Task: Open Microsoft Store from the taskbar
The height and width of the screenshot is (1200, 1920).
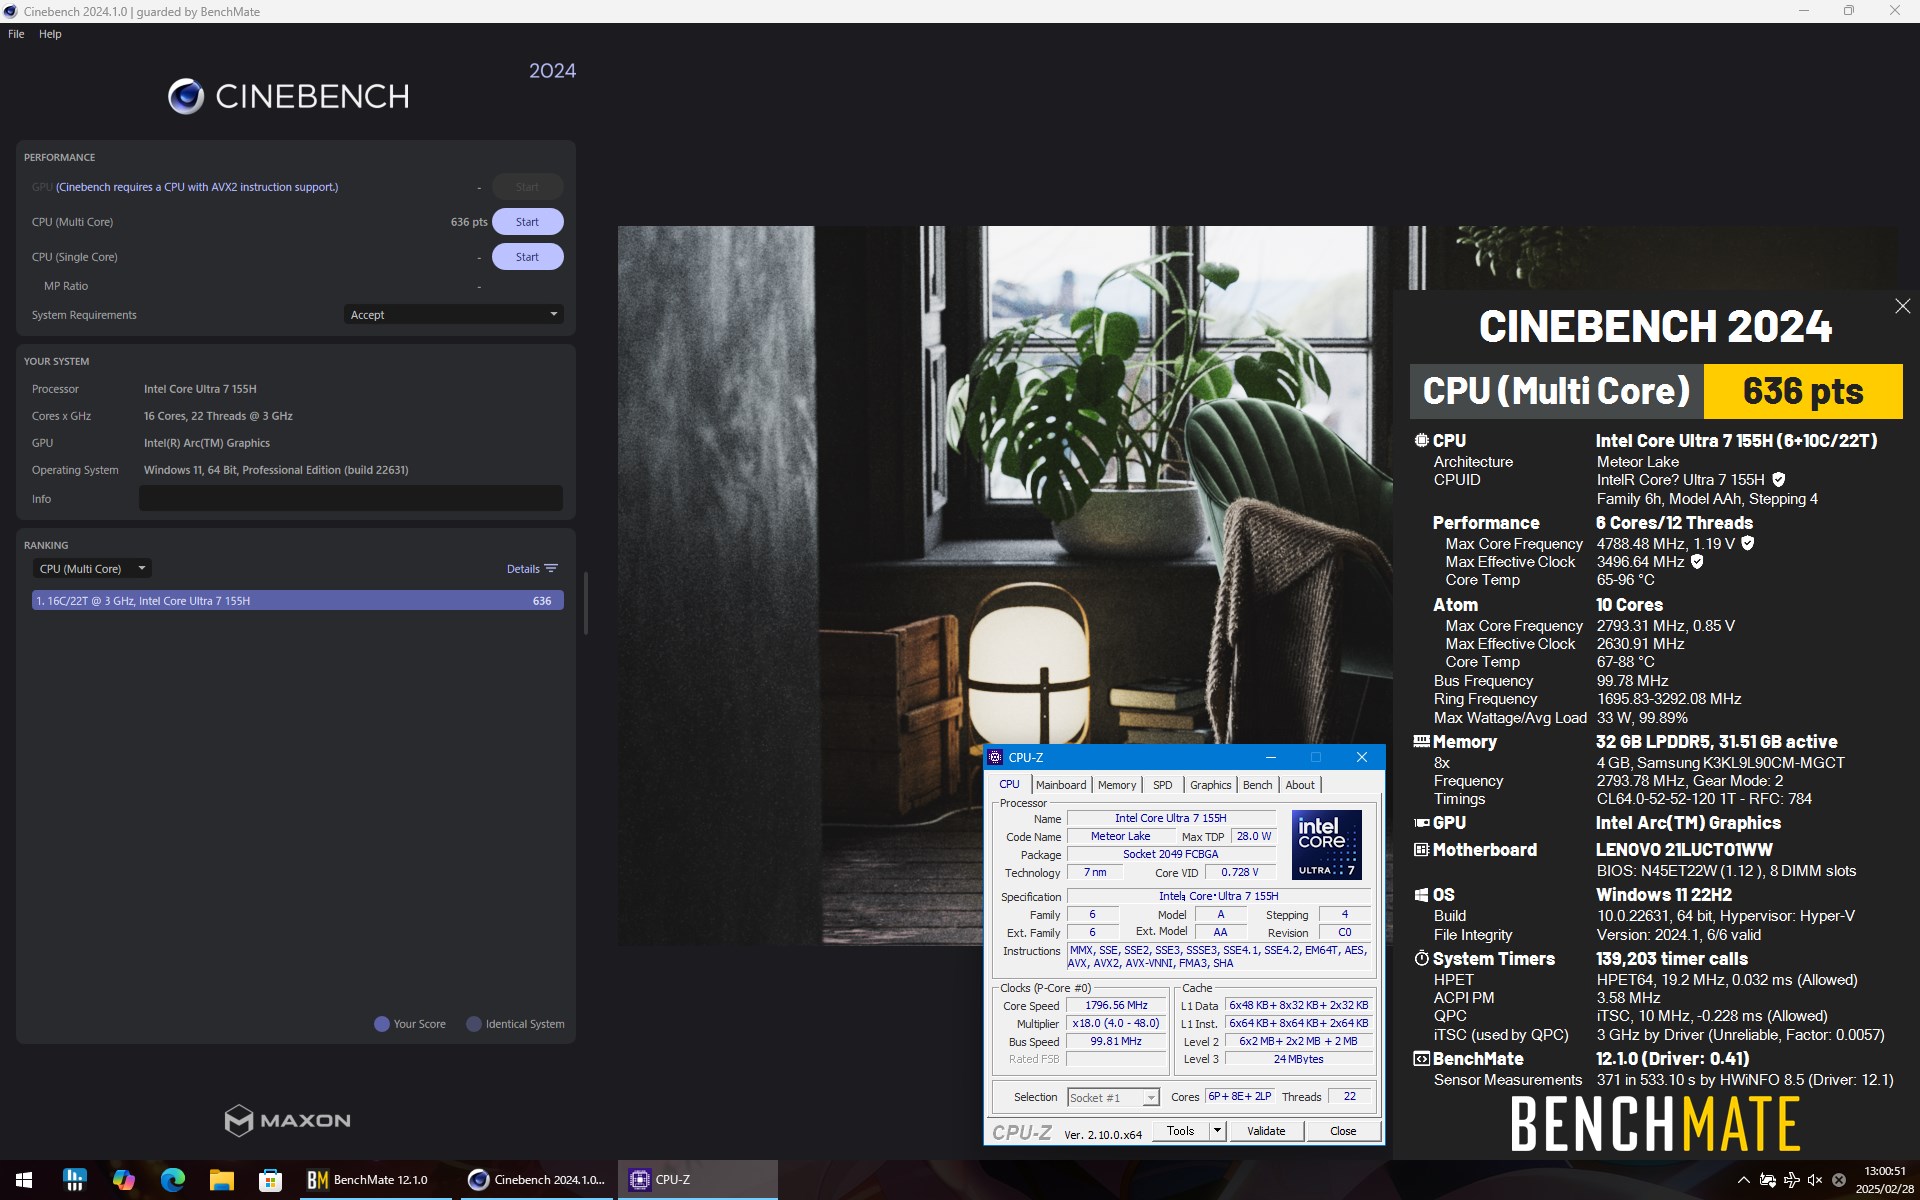Action: pos(270,1180)
